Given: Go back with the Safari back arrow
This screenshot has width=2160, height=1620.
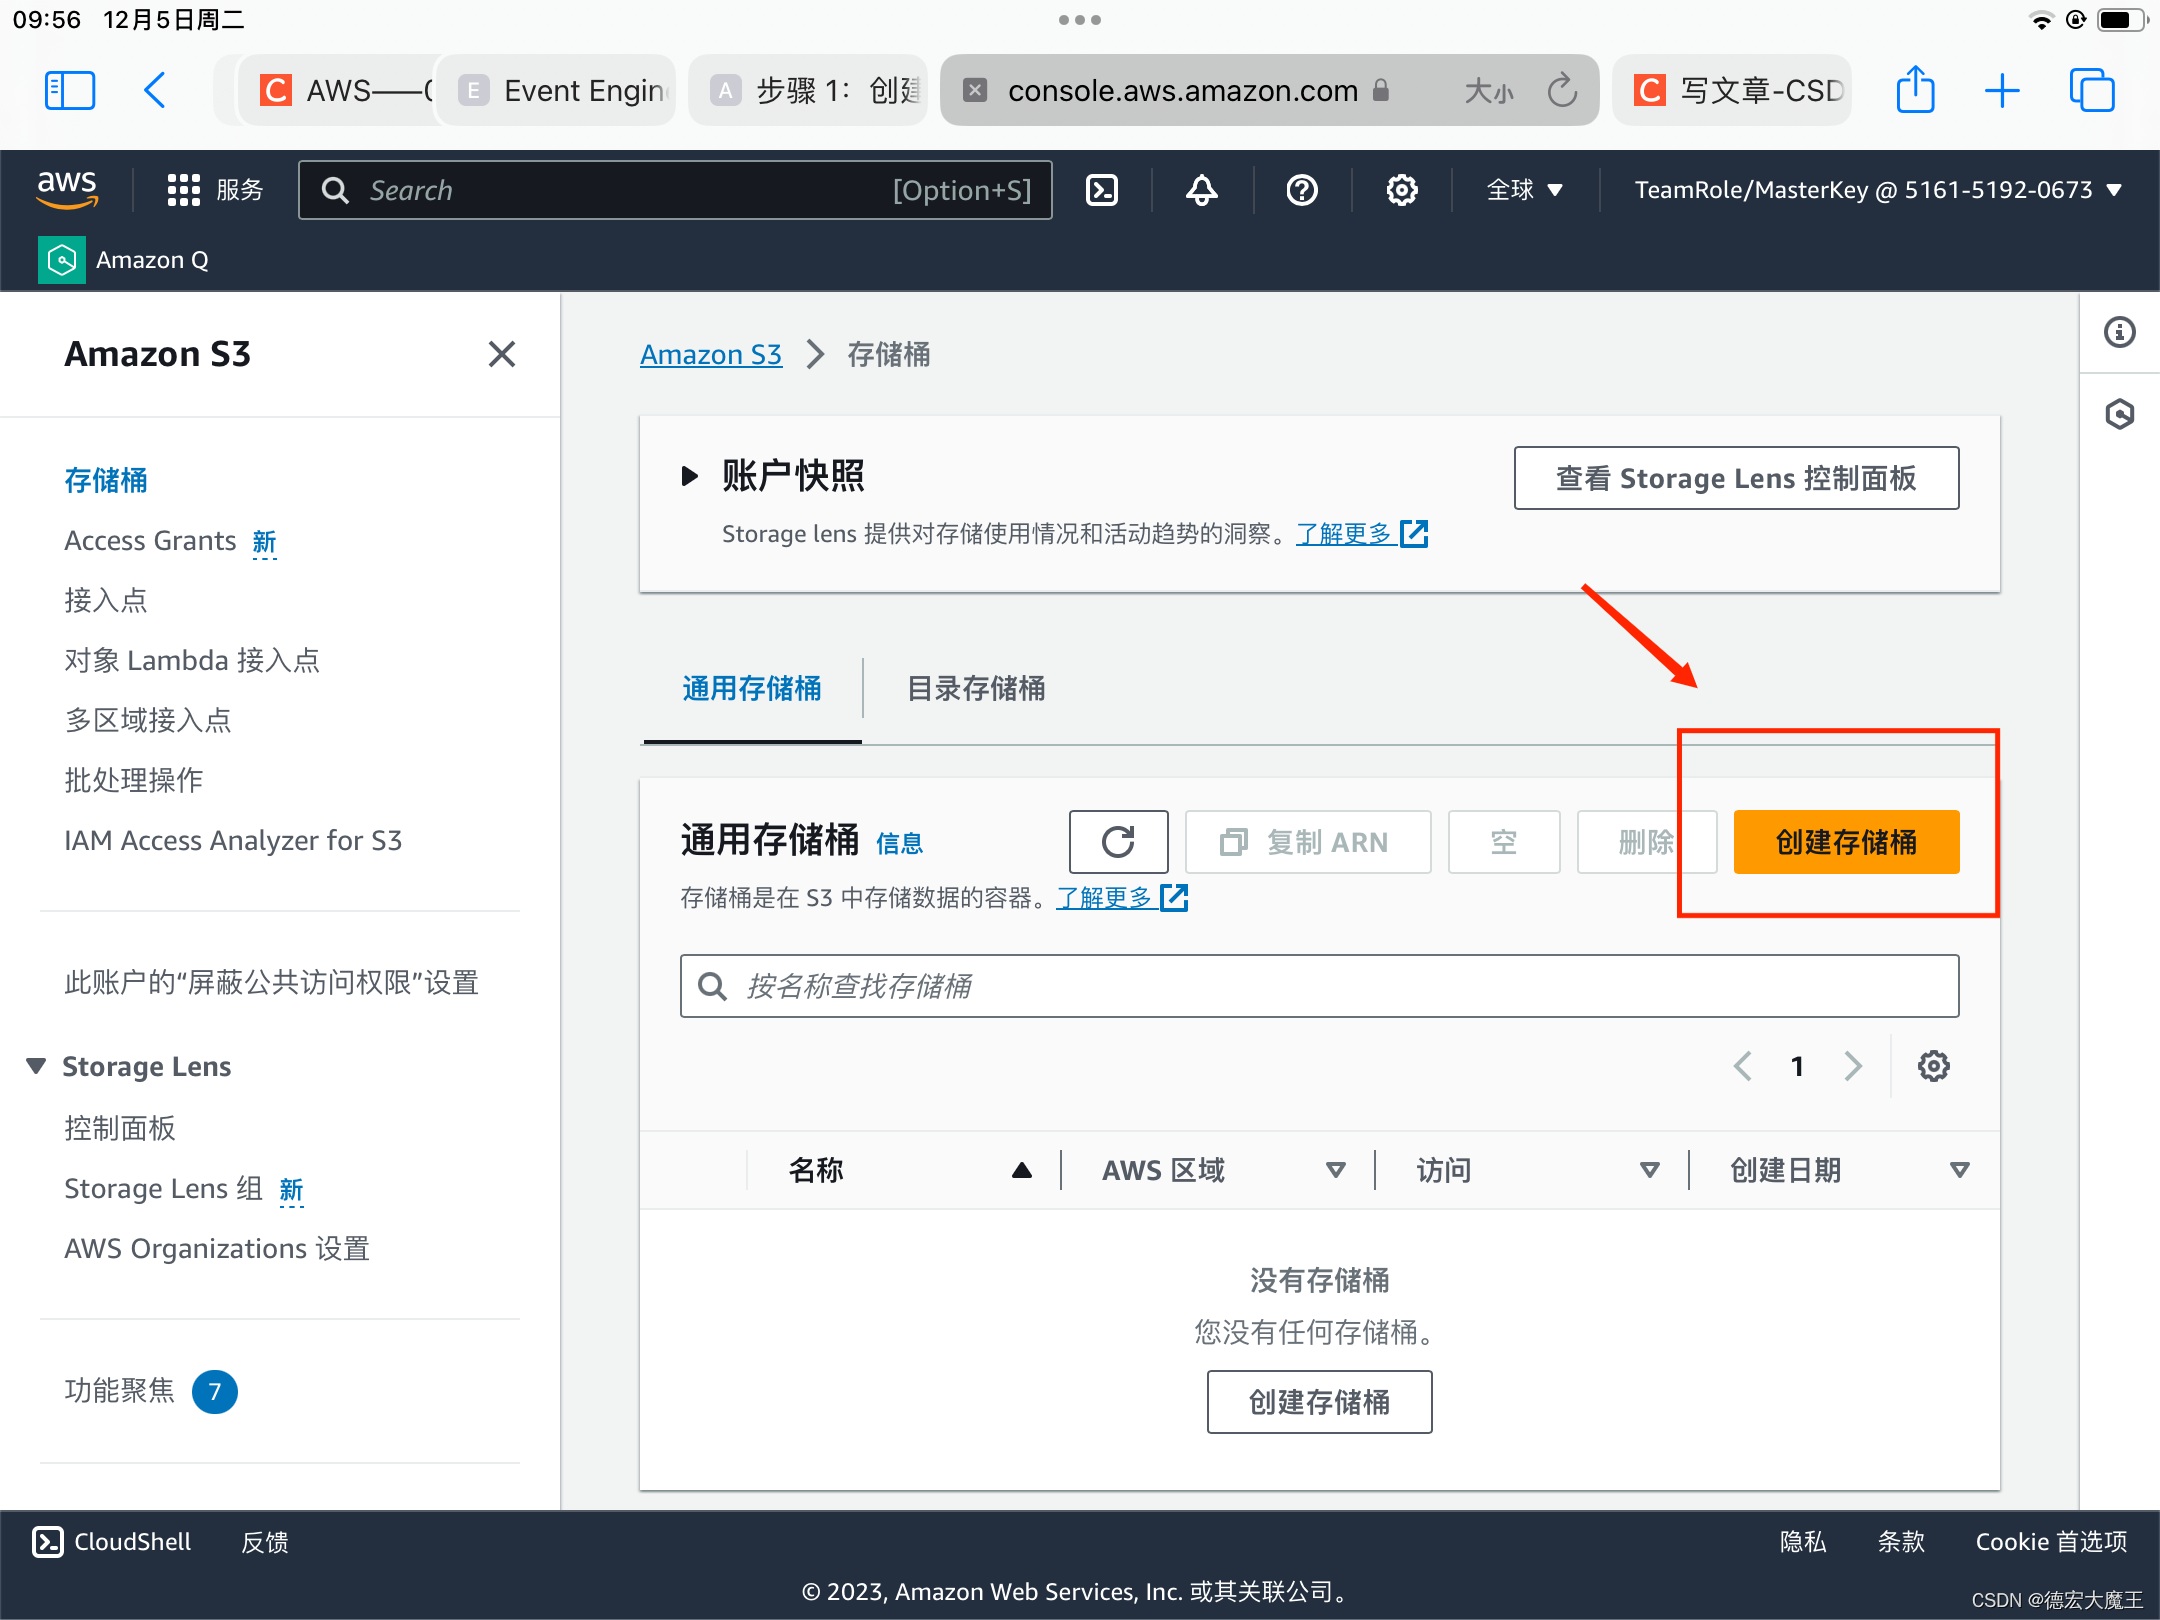Looking at the screenshot, I should (155, 91).
